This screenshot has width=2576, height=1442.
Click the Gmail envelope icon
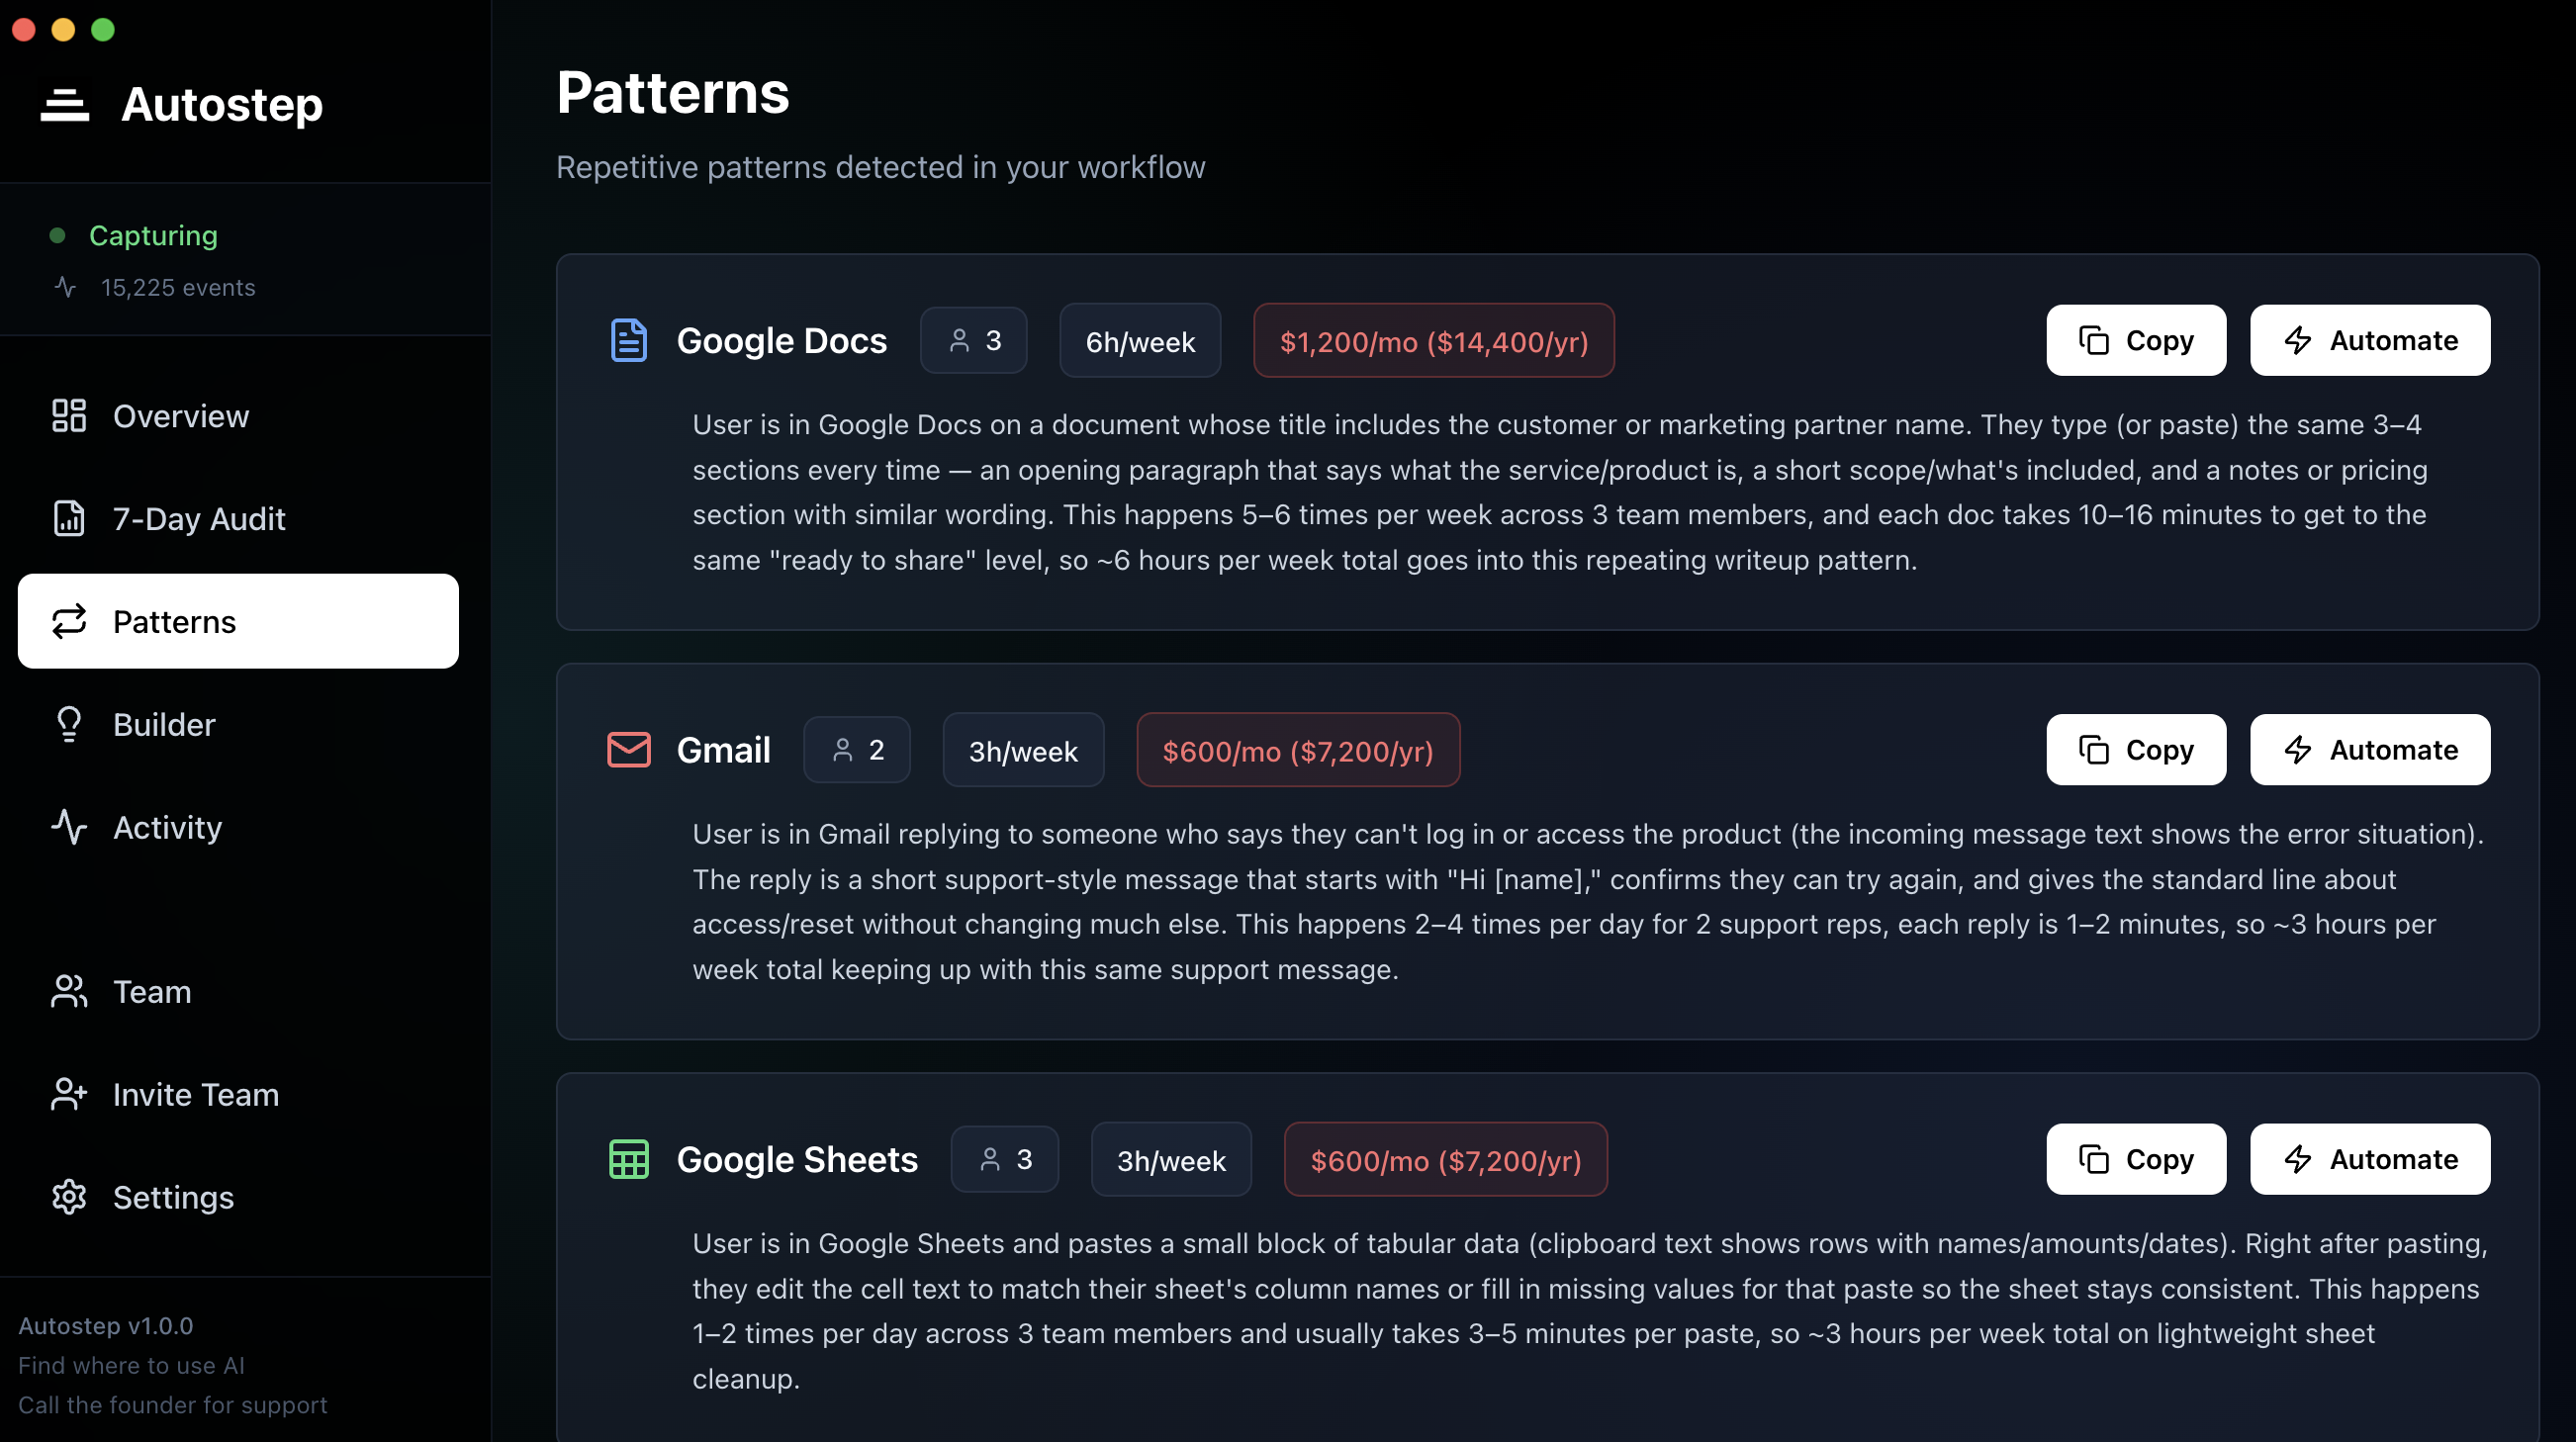click(628, 750)
